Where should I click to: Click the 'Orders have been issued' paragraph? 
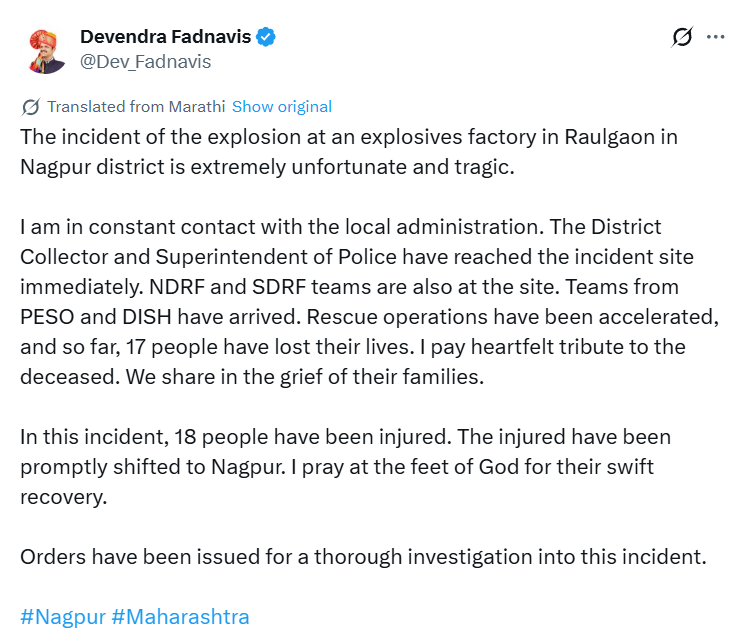pos(362,557)
